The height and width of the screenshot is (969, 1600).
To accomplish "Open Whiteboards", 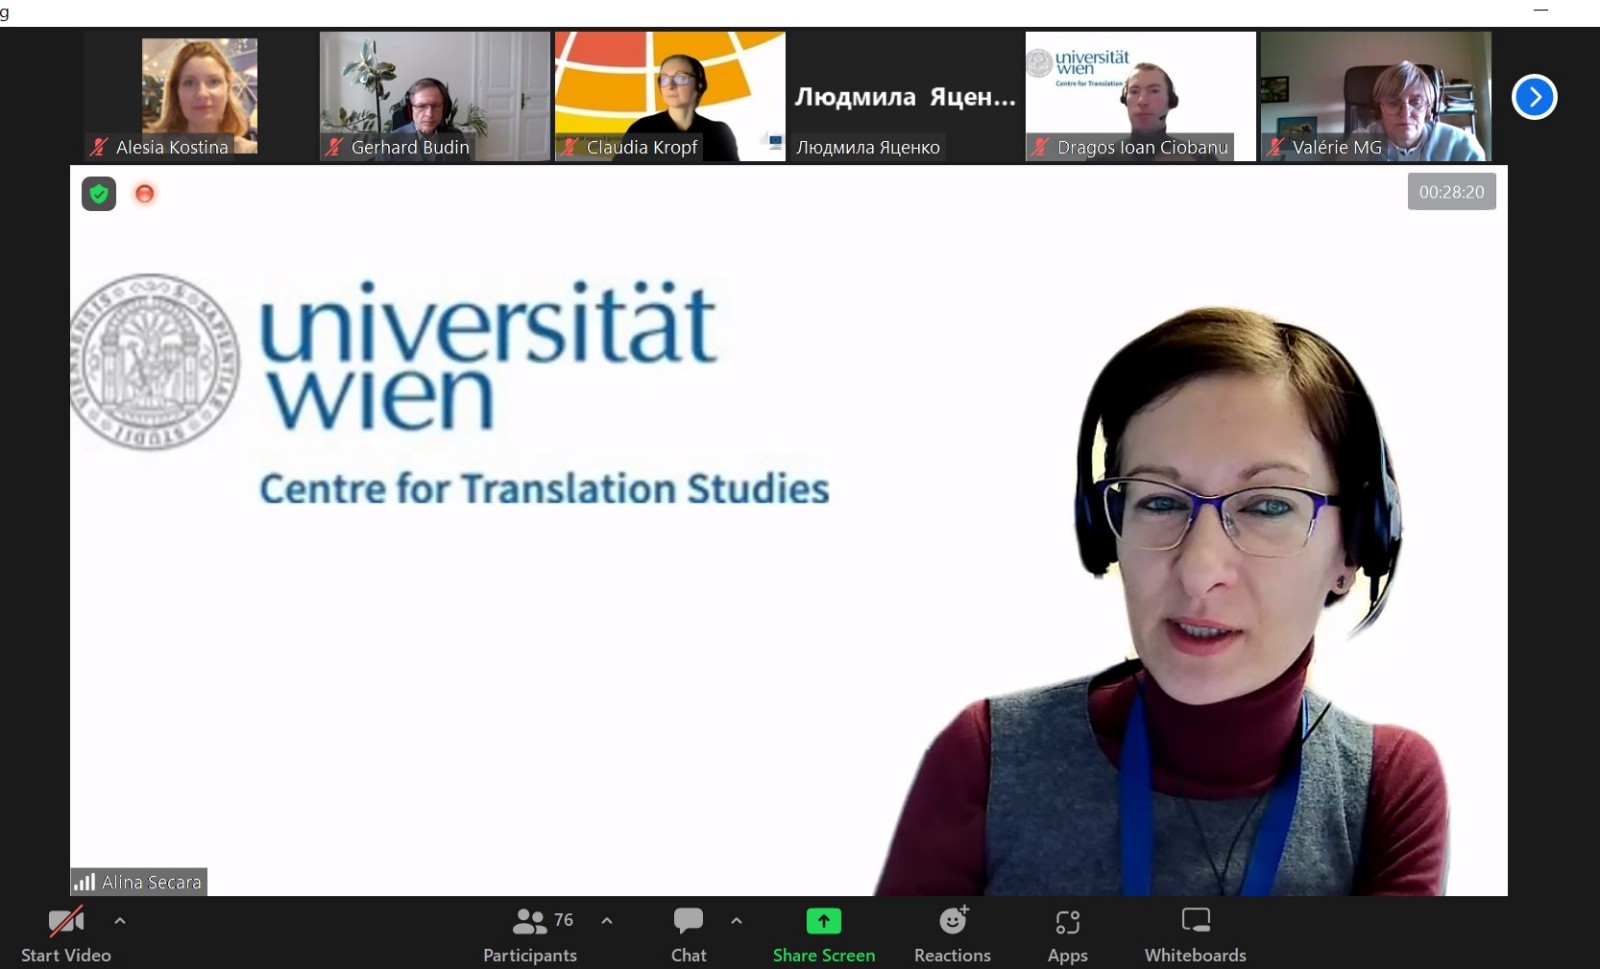I will coord(1195,936).
